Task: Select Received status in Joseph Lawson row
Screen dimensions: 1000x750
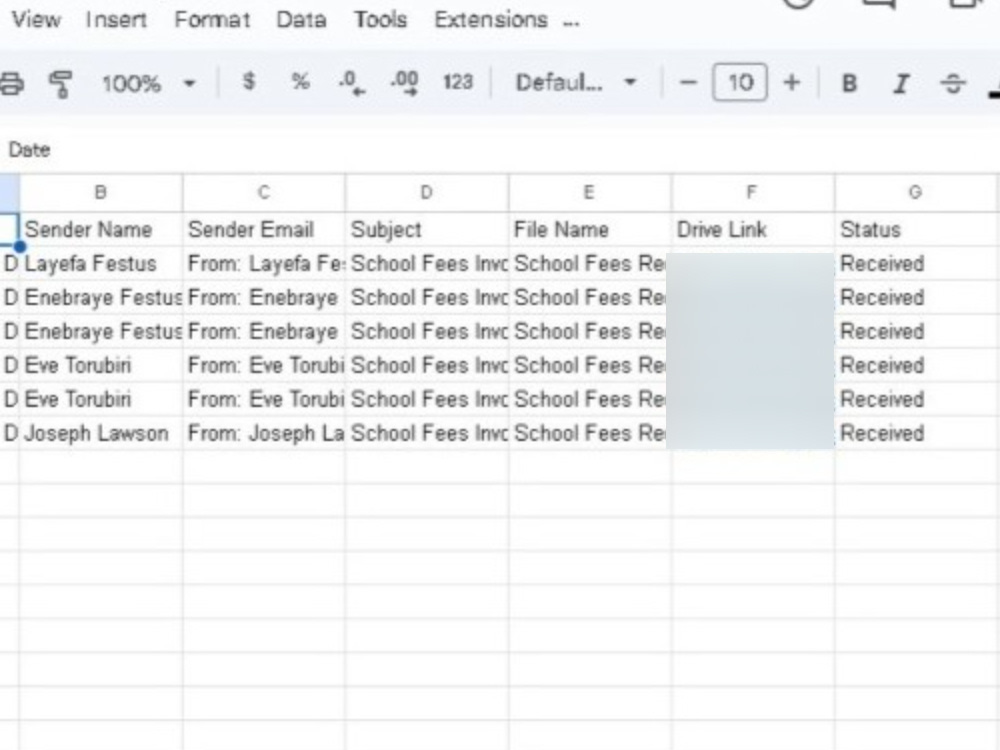Action: [x=916, y=433]
